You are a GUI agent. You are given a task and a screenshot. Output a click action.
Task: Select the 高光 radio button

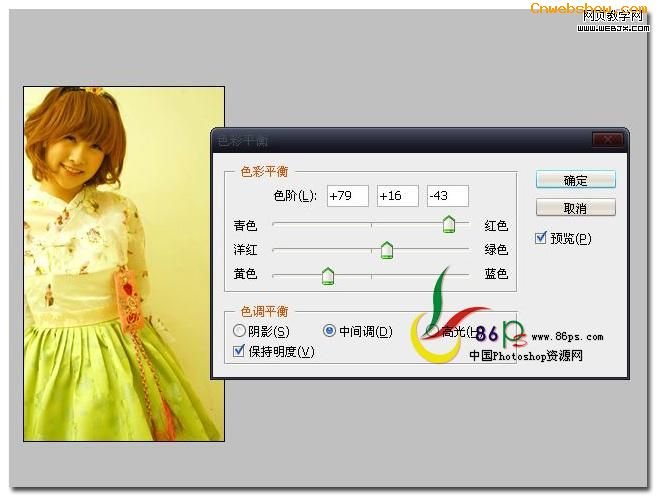click(432, 331)
